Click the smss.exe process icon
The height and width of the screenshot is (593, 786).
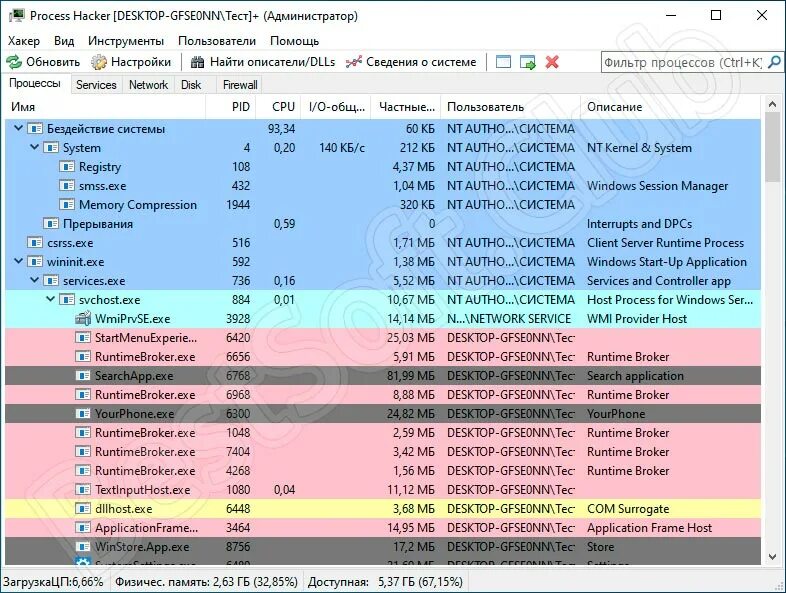[x=67, y=185]
